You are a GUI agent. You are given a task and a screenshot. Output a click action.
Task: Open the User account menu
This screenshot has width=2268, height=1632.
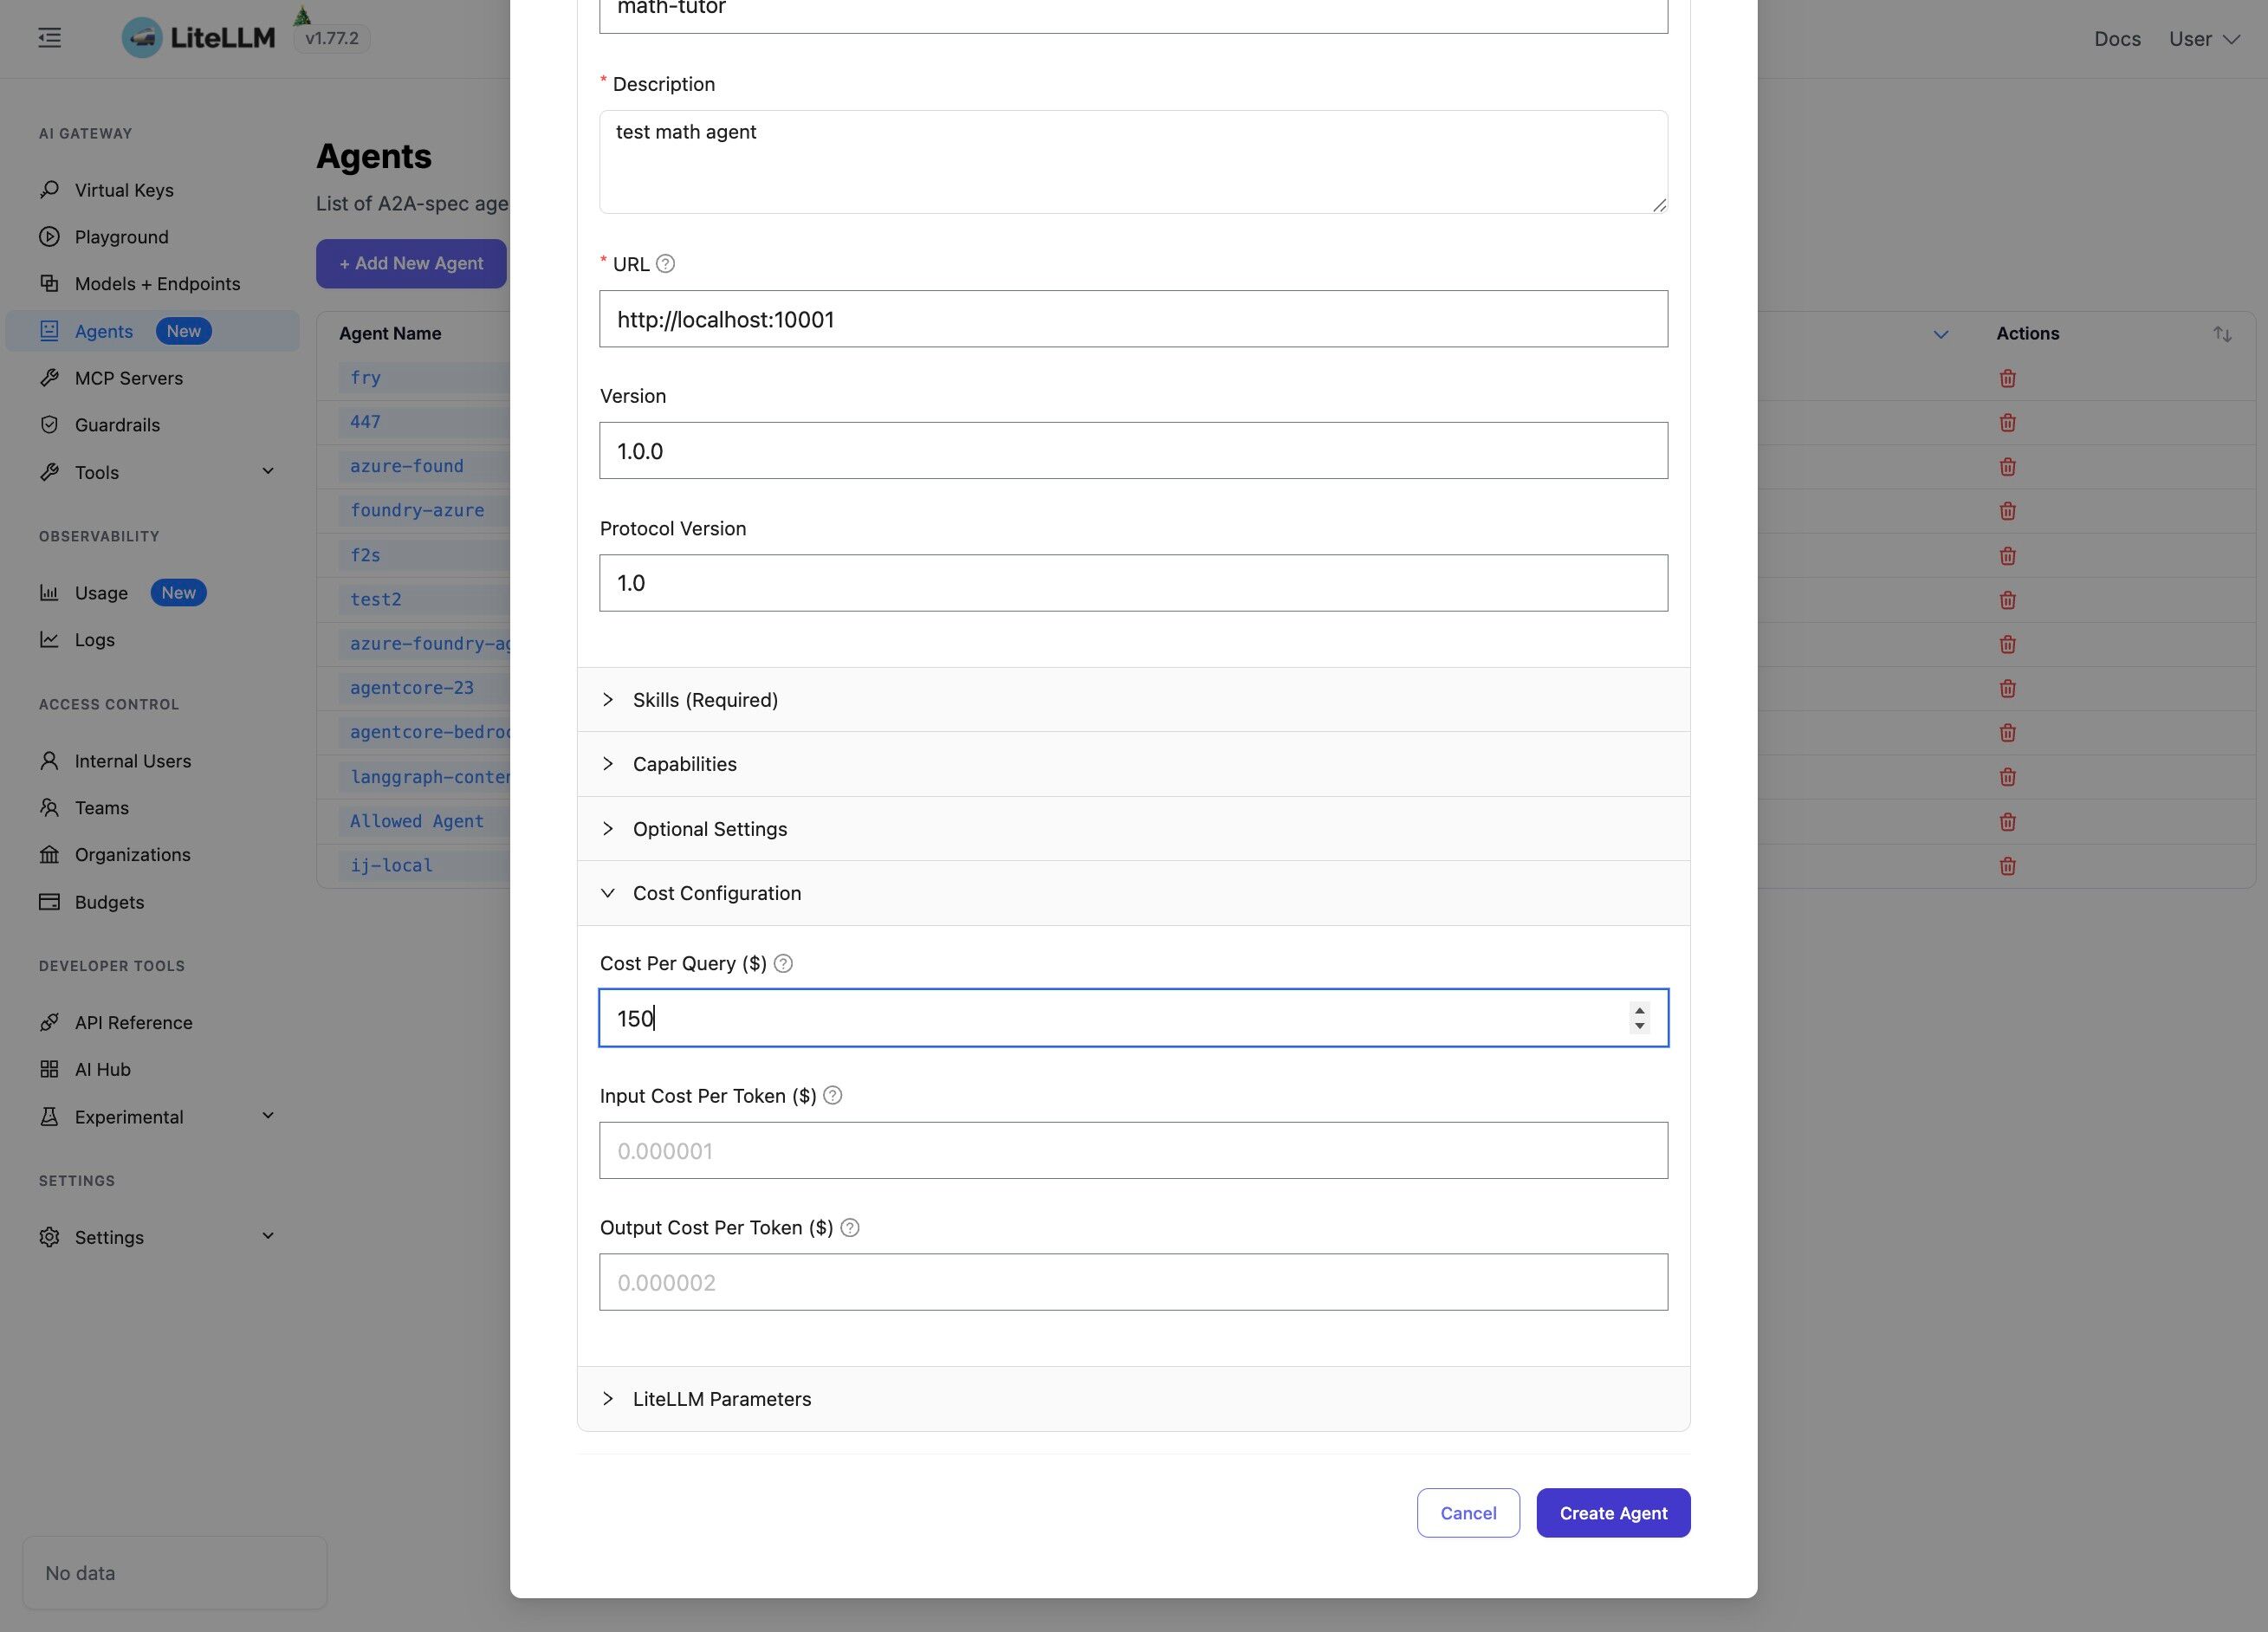pos(2201,38)
